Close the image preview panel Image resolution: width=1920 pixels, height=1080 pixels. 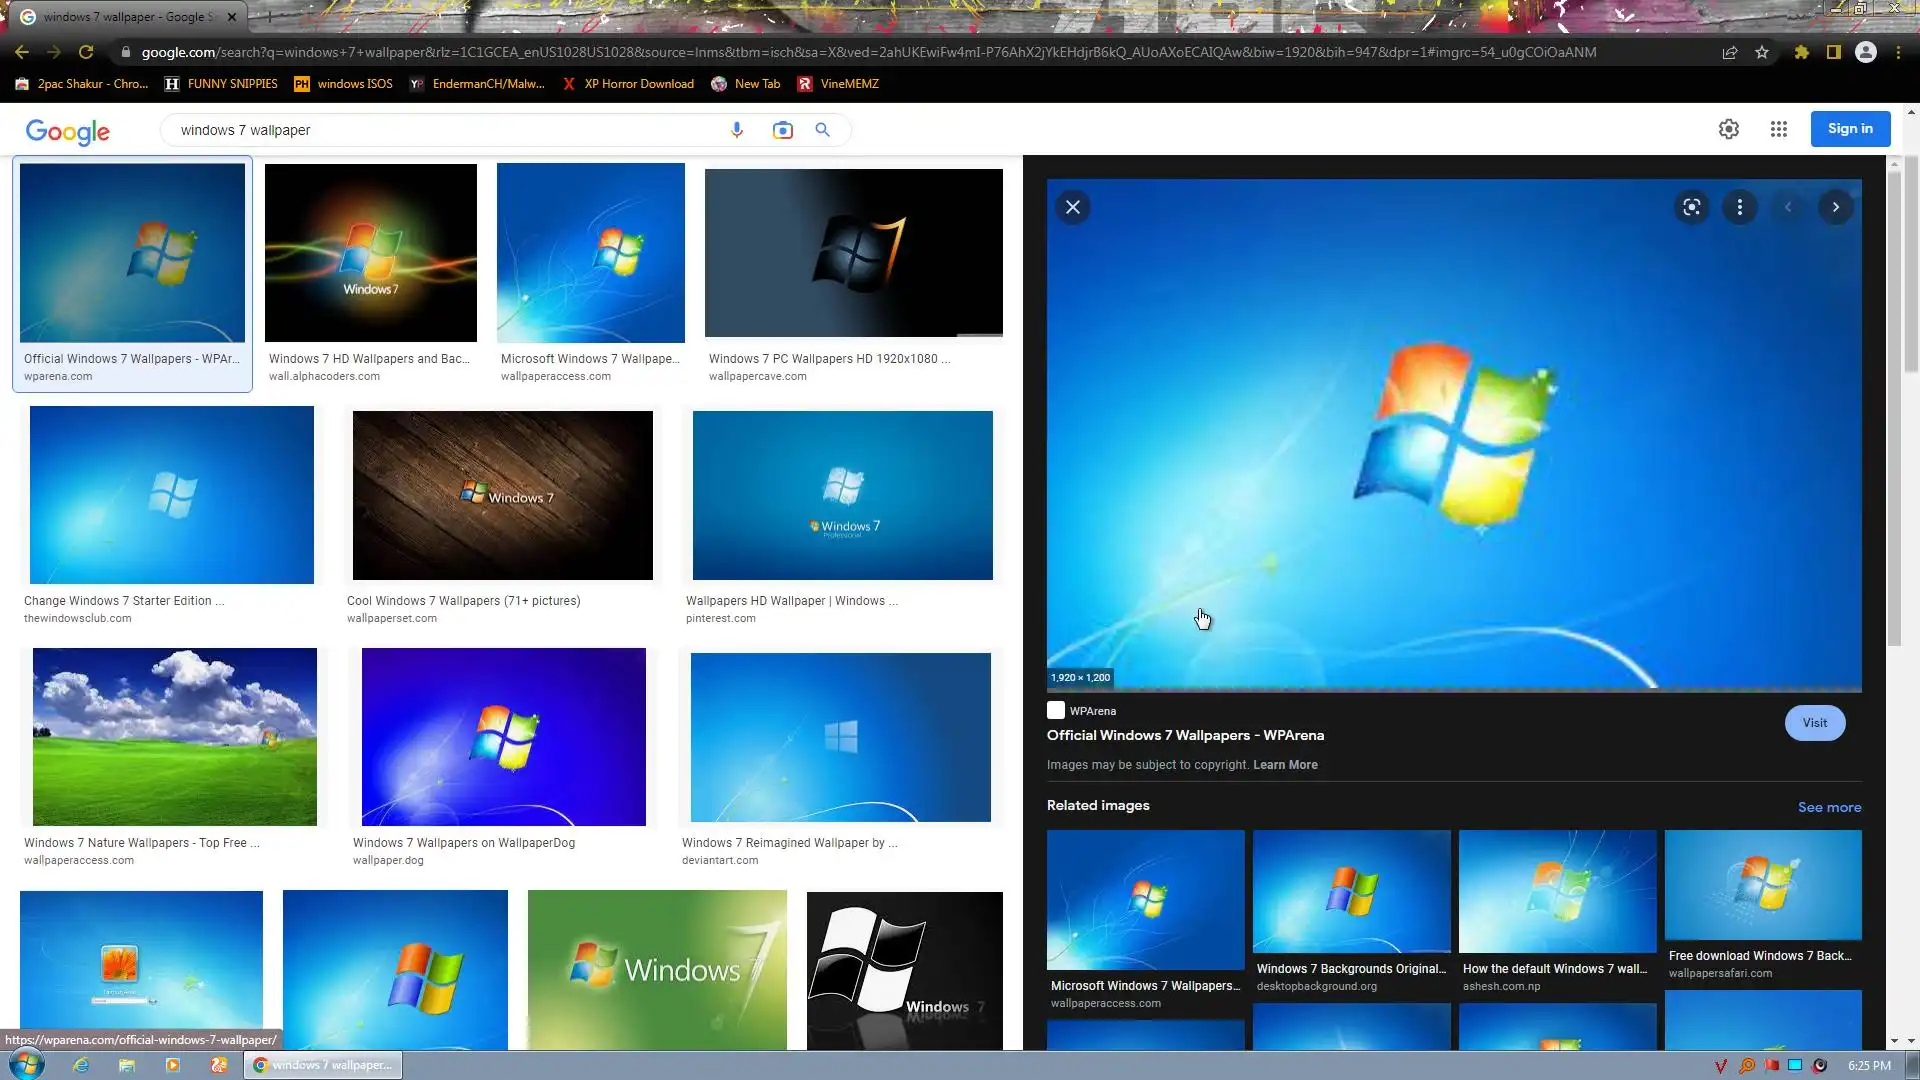pyautogui.click(x=1073, y=207)
